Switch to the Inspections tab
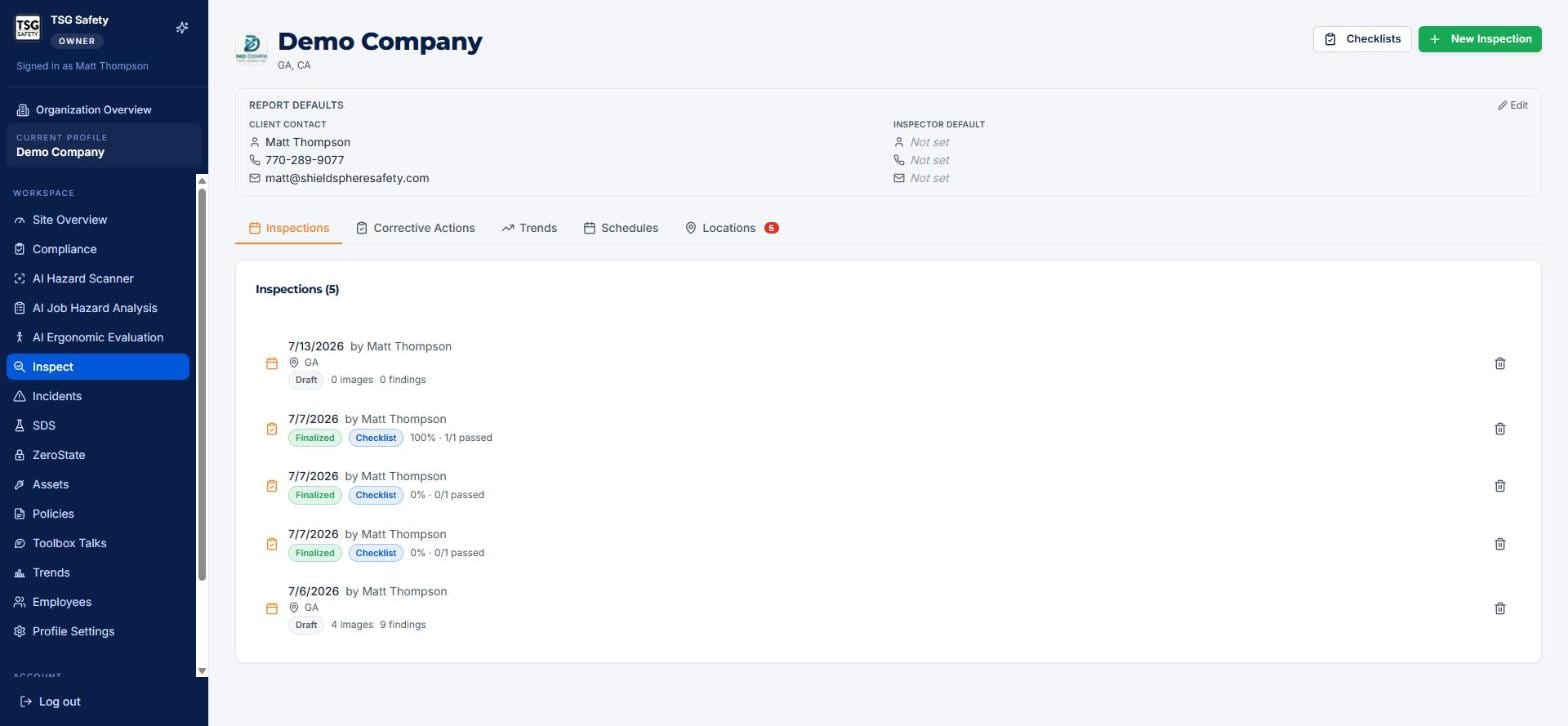 [x=288, y=228]
